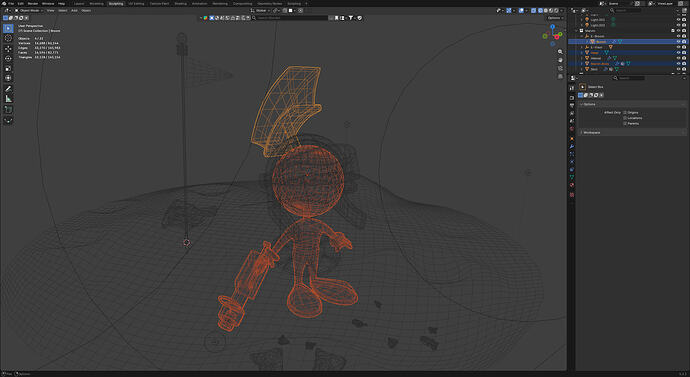This screenshot has width=690, height=377.
Task: Enable the Locations checkbox
Action: [x=625, y=118]
